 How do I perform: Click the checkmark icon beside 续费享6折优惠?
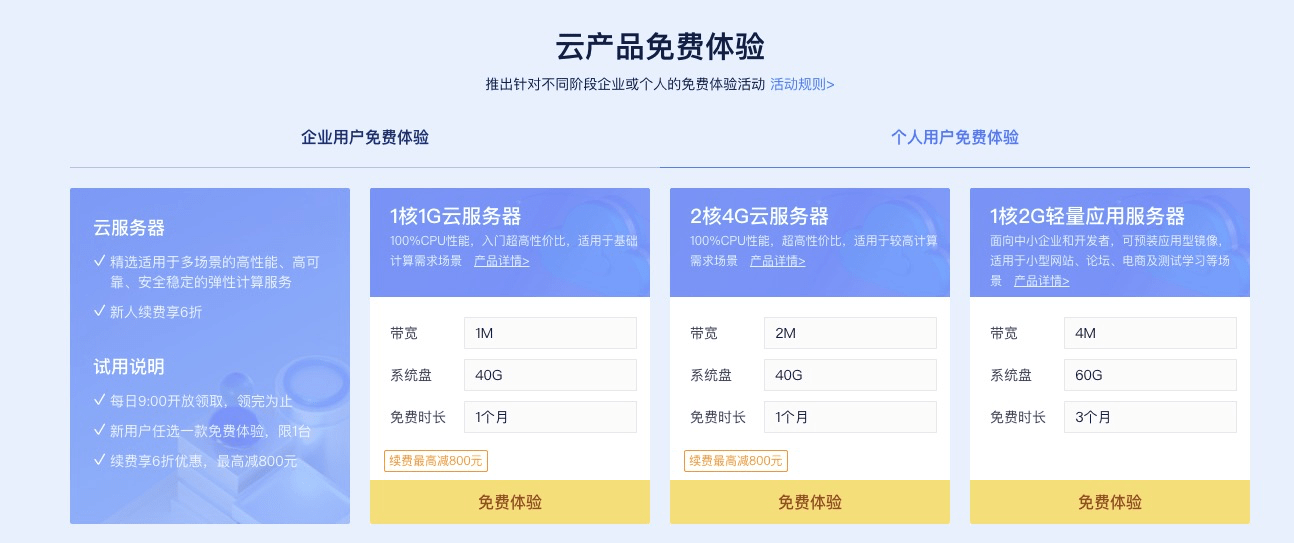tap(100, 460)
